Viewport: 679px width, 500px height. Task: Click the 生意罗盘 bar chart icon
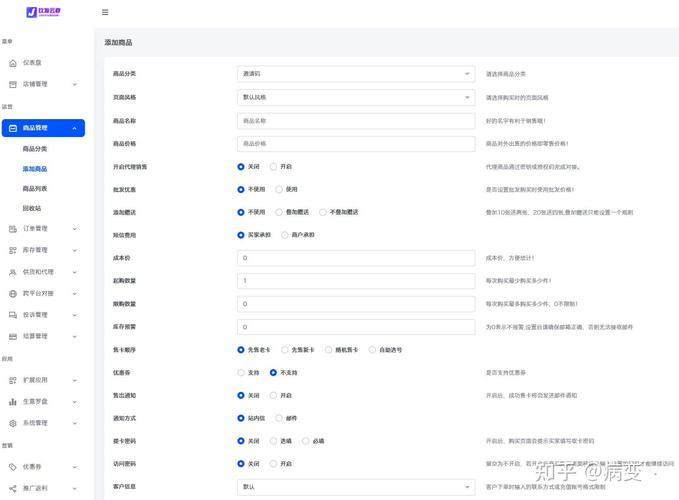[13, 402]
